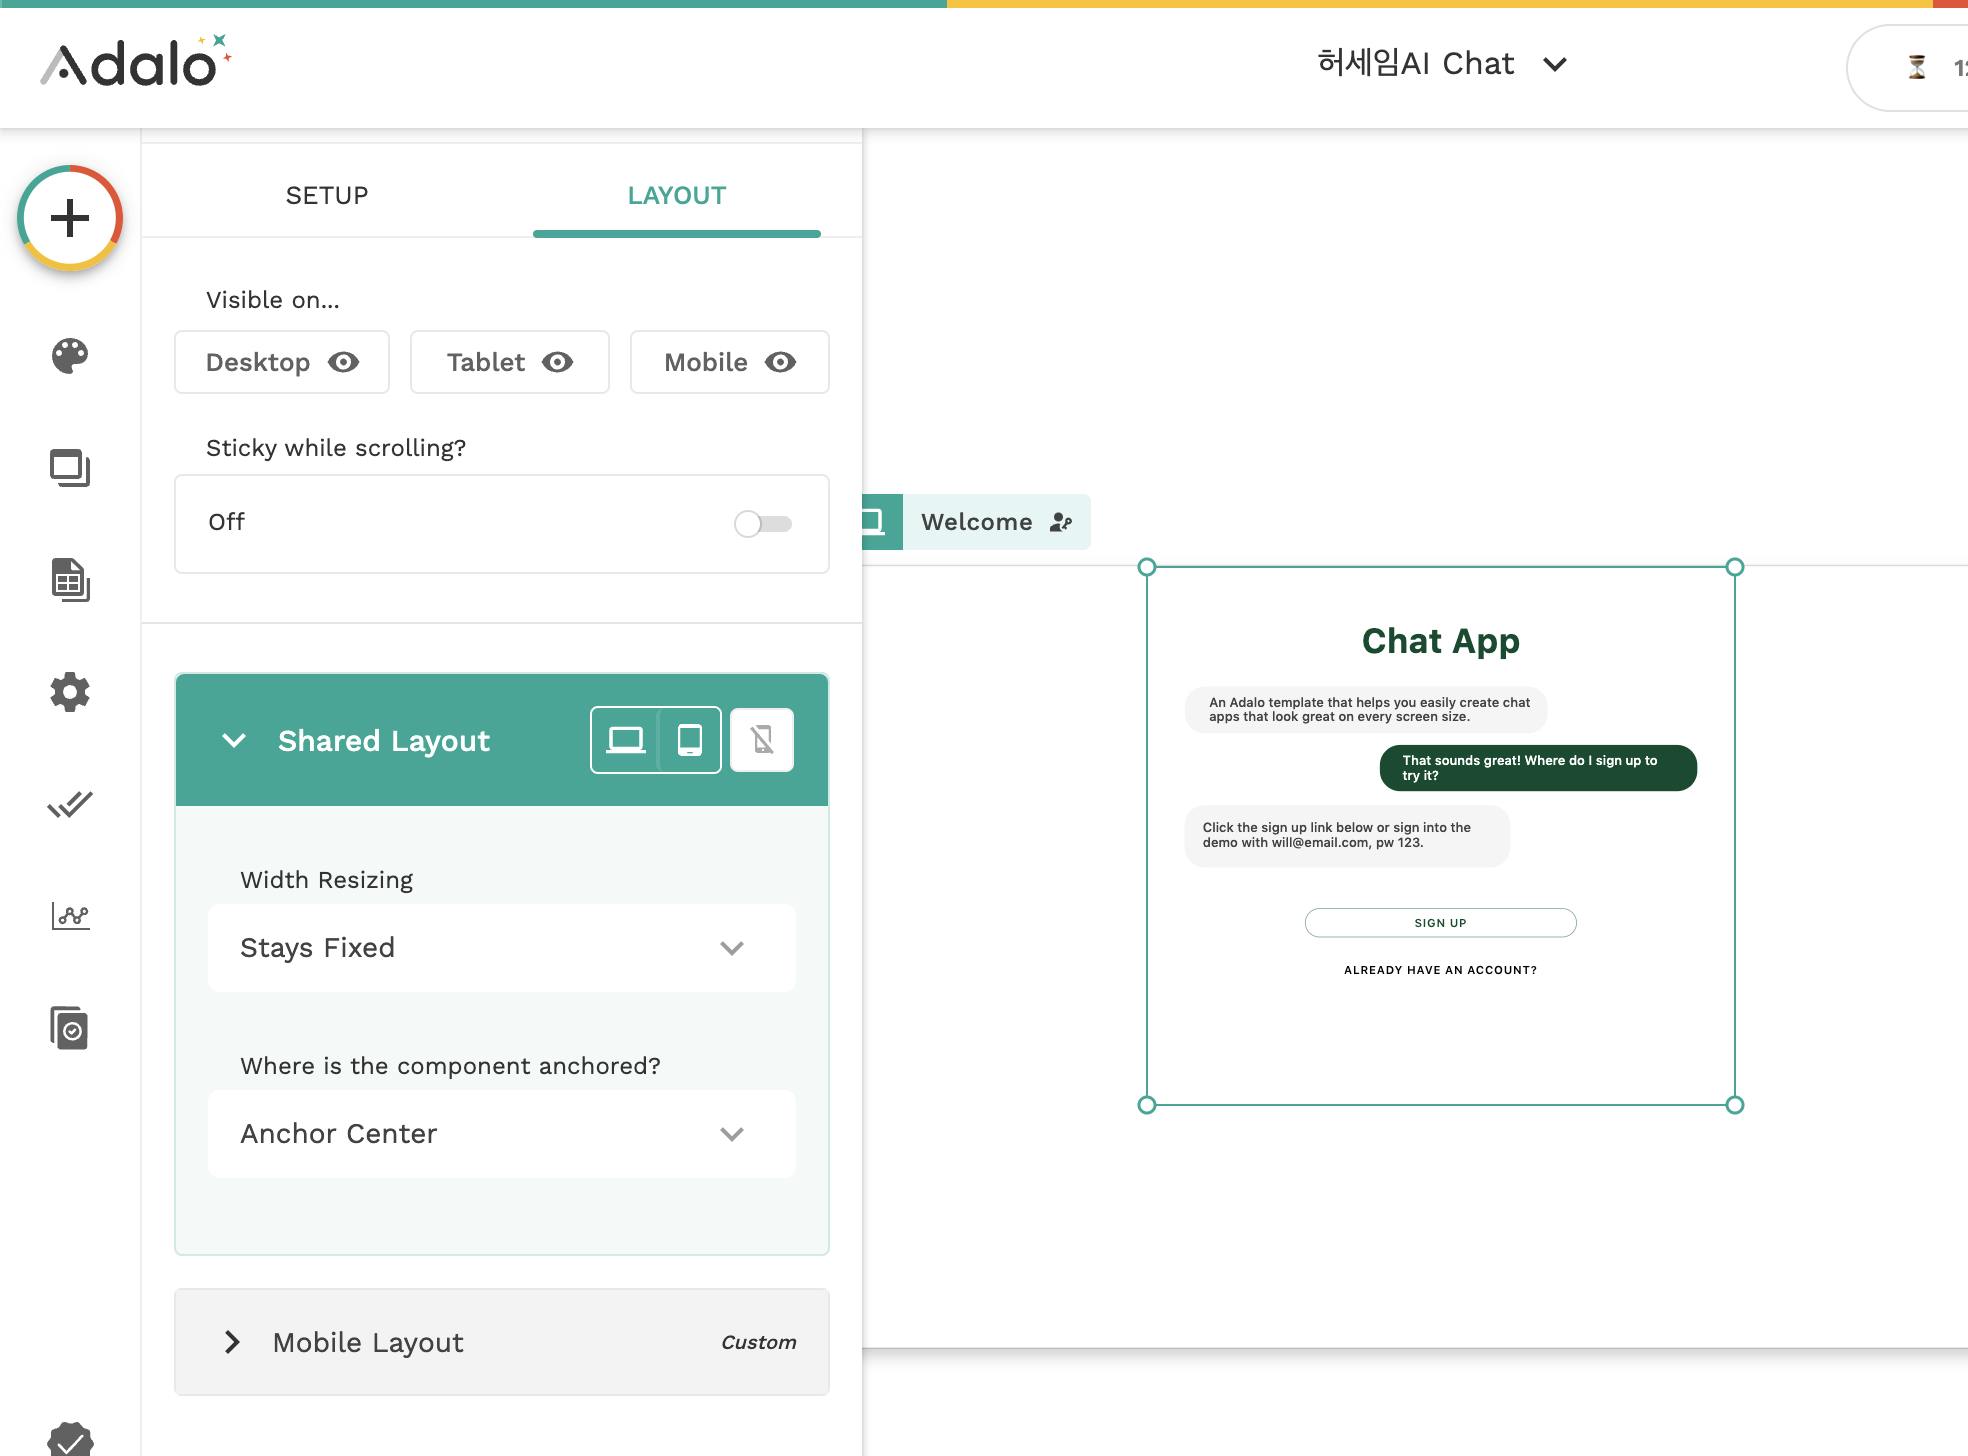The width and height of the screenshot is (1968, 1456).
Task: Open the database collections icon
Action: click(70, 580)
